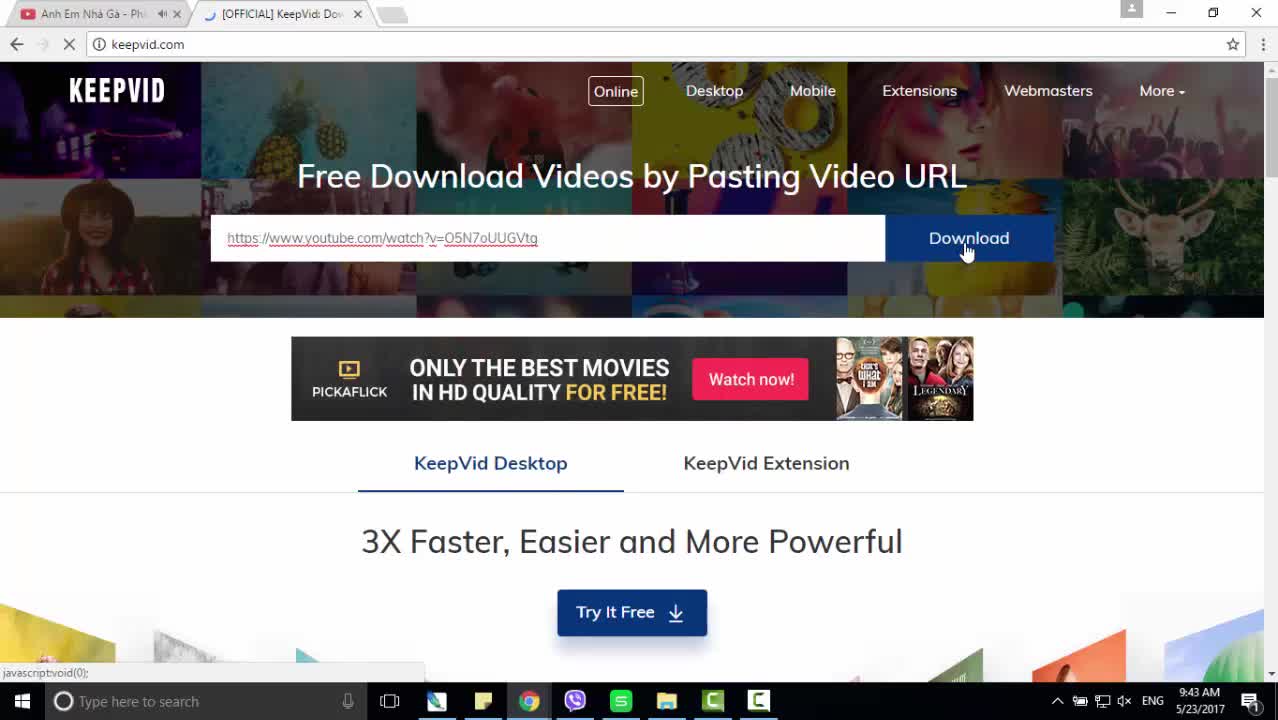Click the video URL input field
Screen dimensions: 1278x720
click(x=548, y=238)
